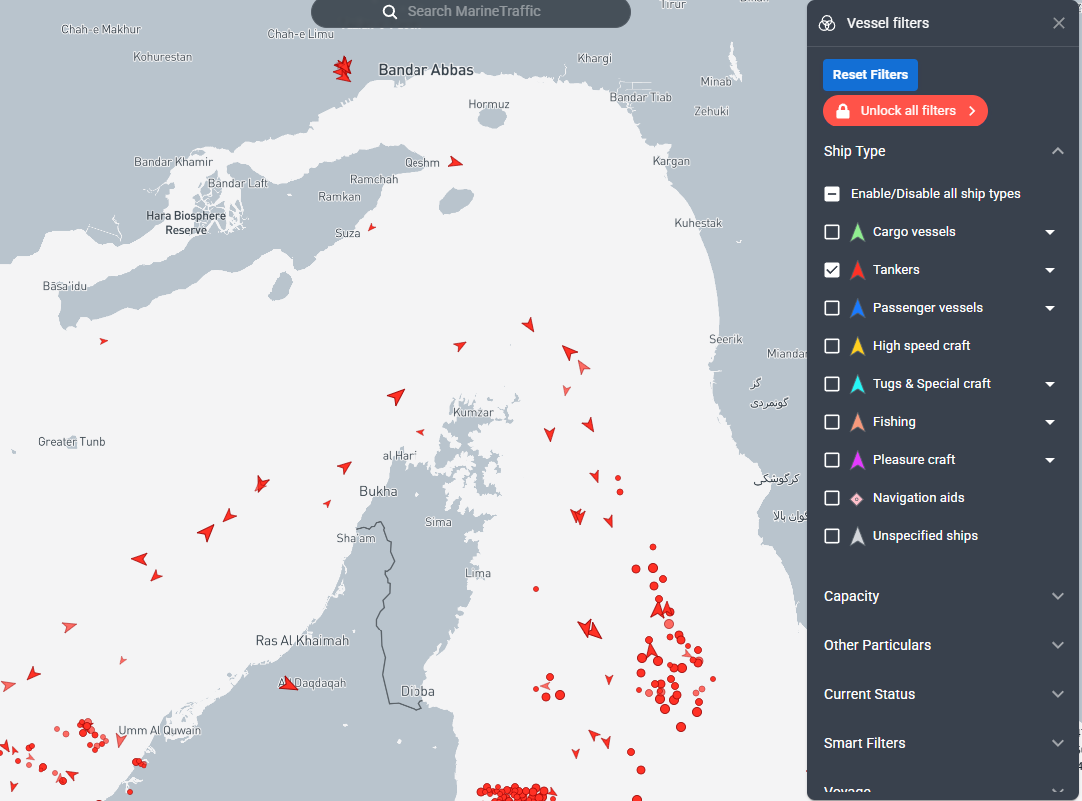The image size is (1082, 801).
Task: Click the search magnifier icon
Action: pyautogui.click(x=390, y=12)
